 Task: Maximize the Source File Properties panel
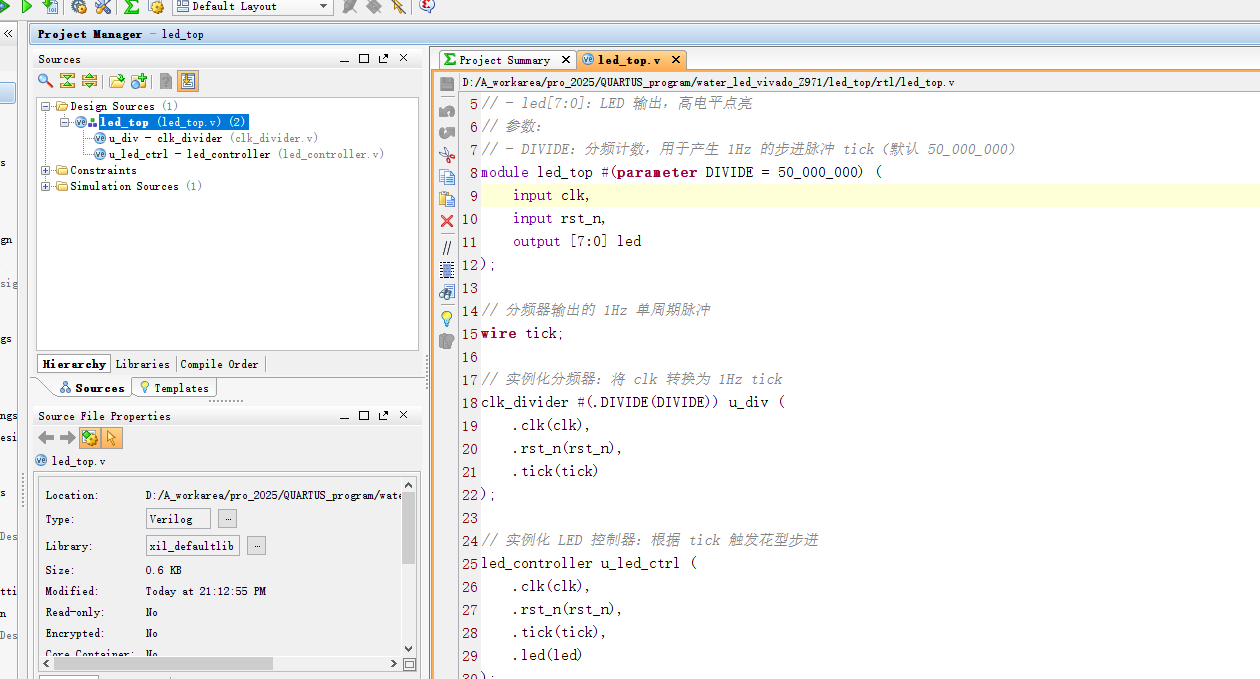[364, 415]
